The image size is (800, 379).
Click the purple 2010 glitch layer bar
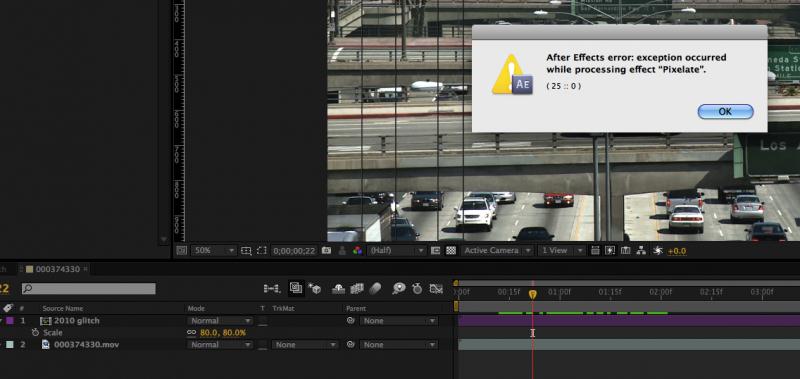point(629,320)
